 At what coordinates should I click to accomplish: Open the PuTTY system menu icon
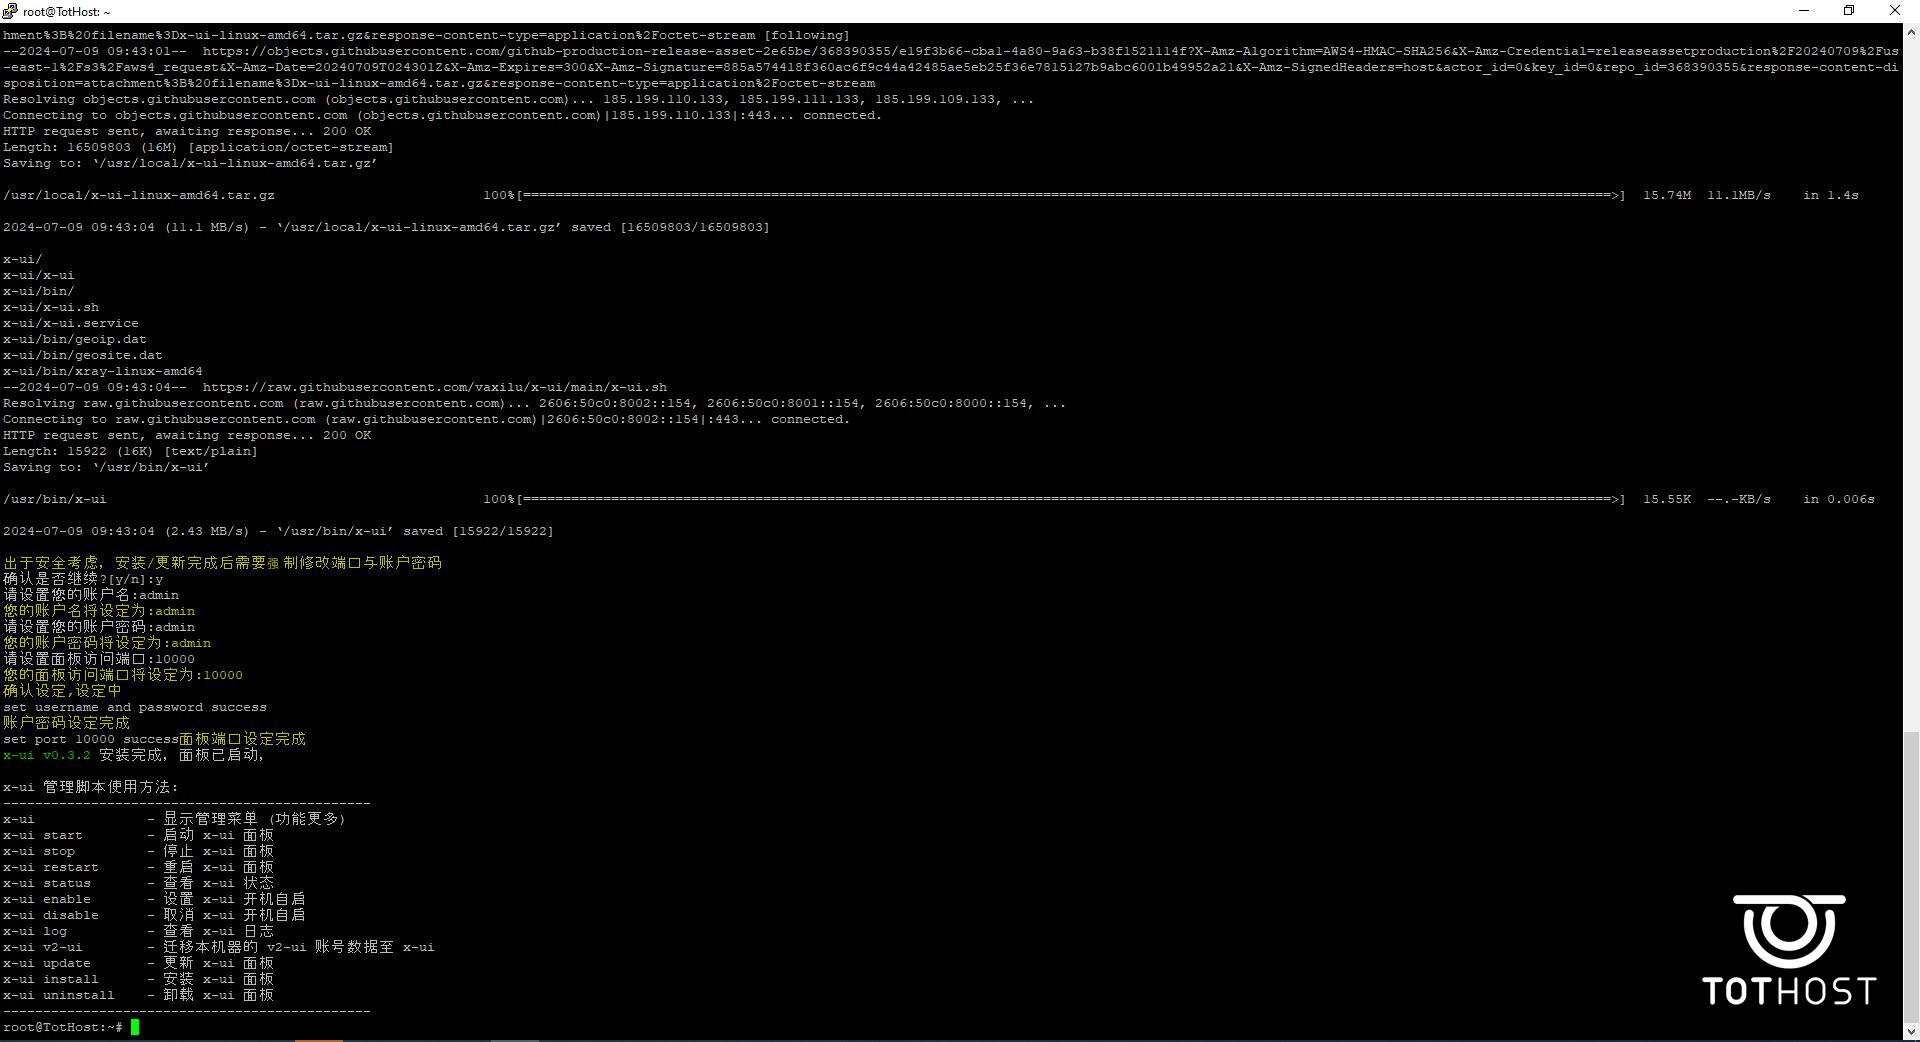click(x=10, y=11)
